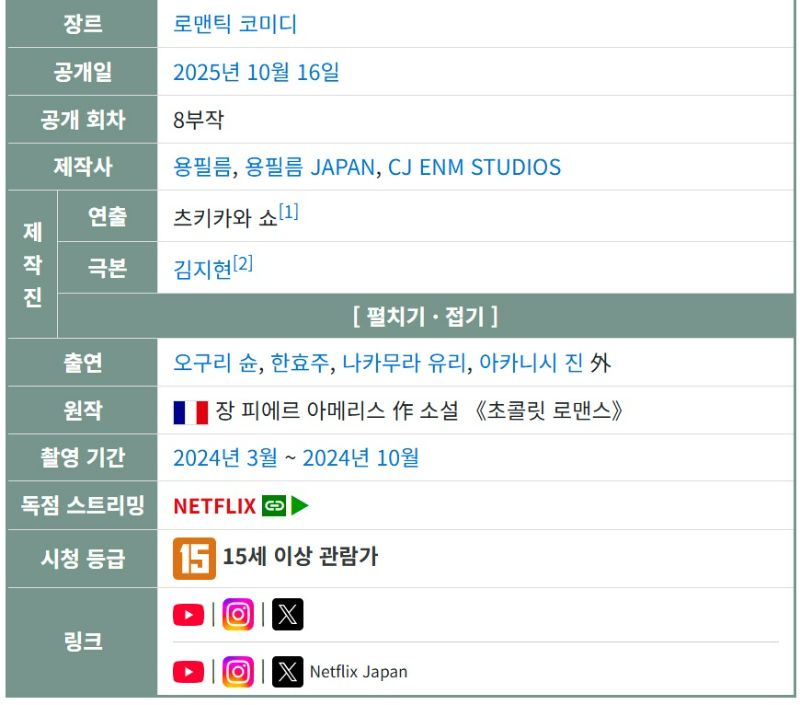The width and height of the screenshot is (800, 705).
Task: Open the 김지현 writer link
Action: pyautogui.click(x=202, y=268)
